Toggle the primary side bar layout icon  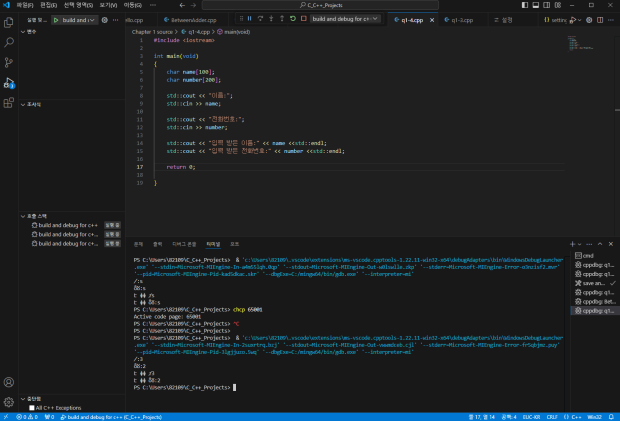(525, 5)
